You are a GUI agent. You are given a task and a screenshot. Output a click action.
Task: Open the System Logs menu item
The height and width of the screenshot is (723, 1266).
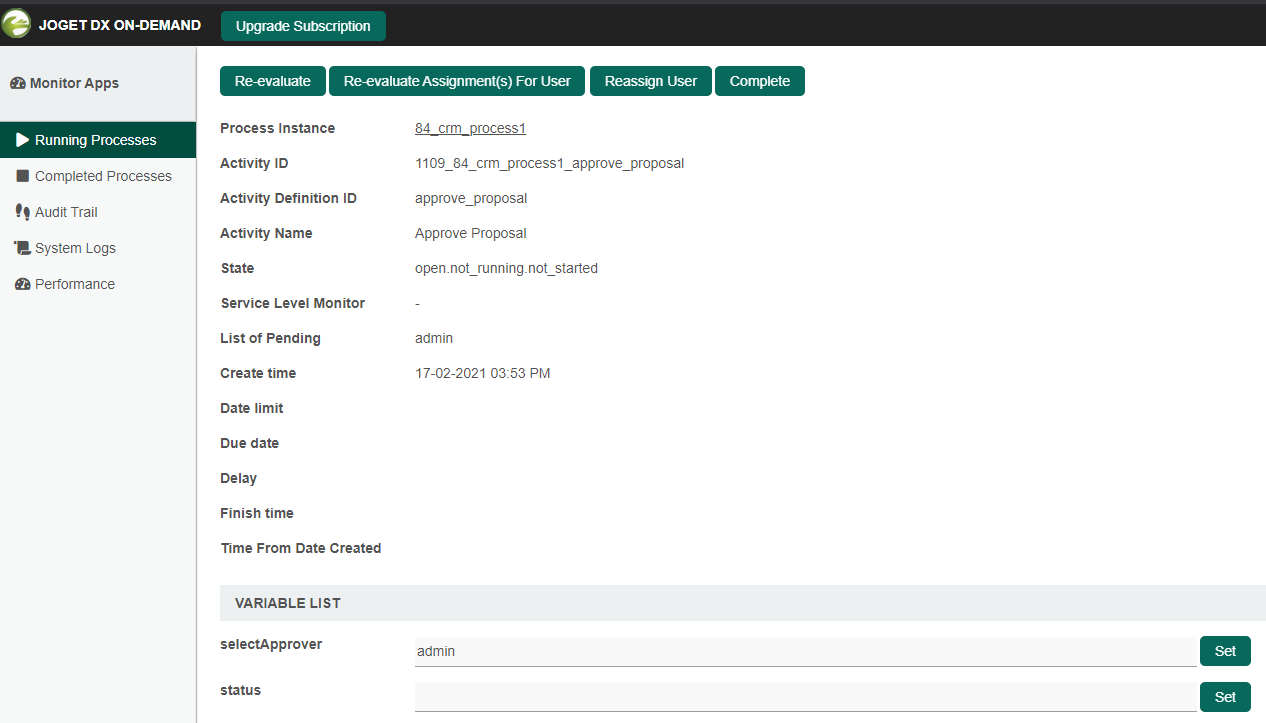coord(75,248)
